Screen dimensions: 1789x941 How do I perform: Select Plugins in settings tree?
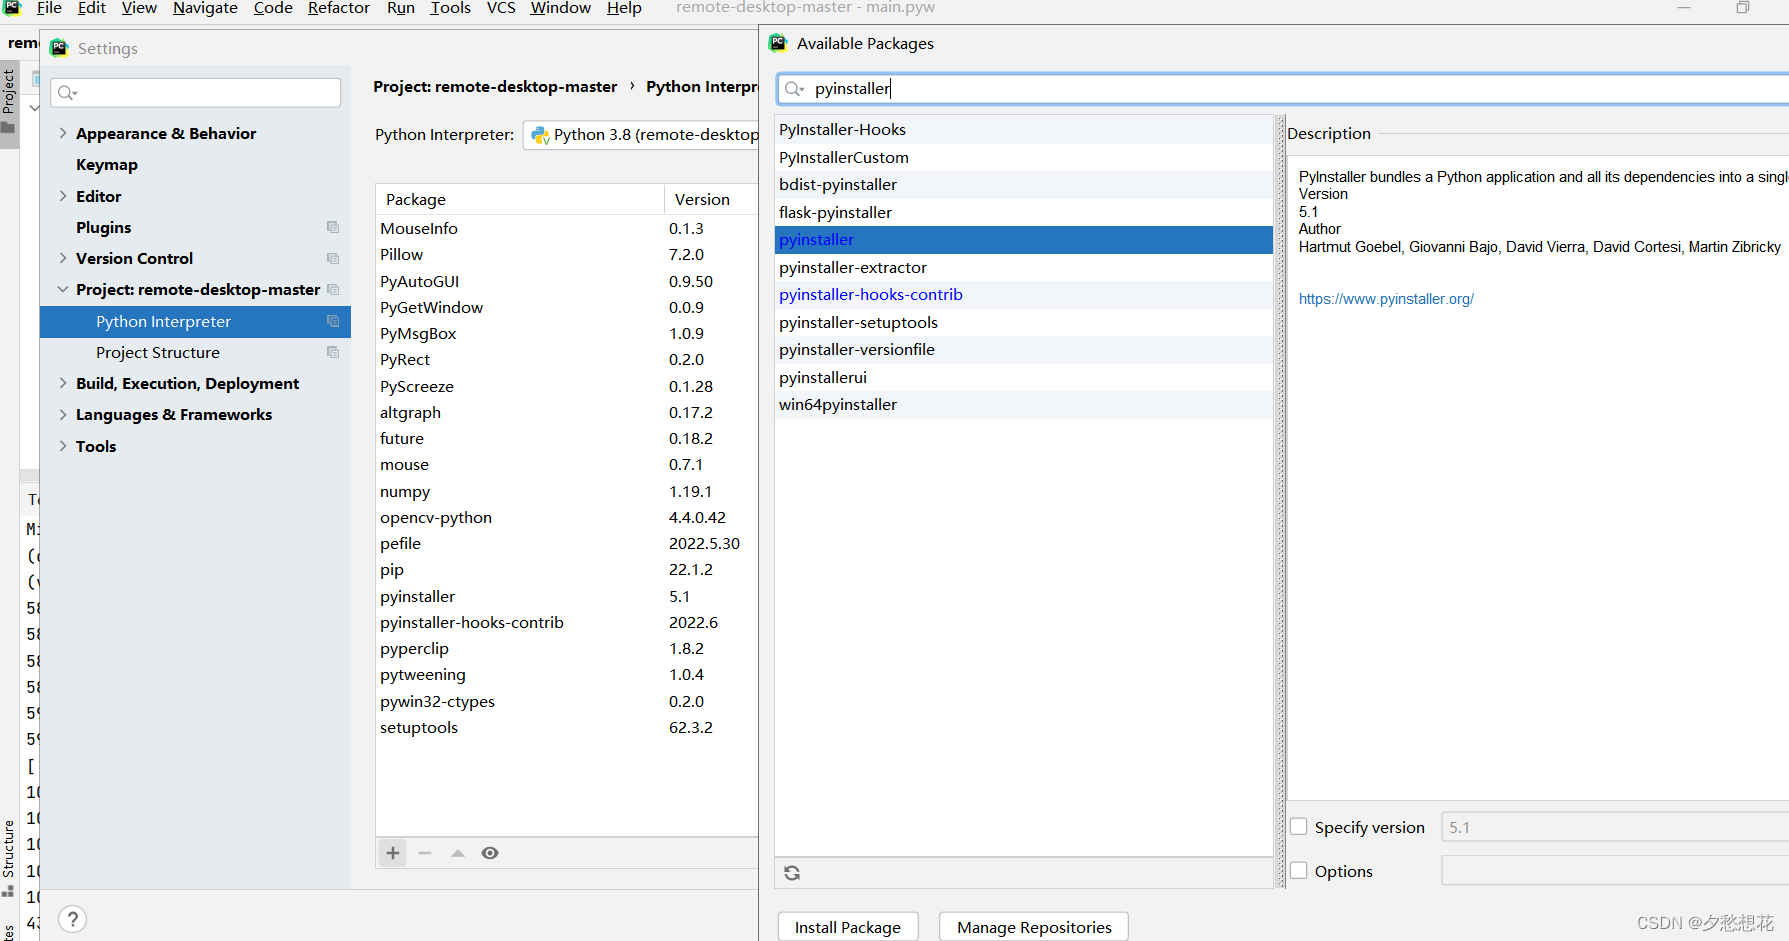(104, 227)
